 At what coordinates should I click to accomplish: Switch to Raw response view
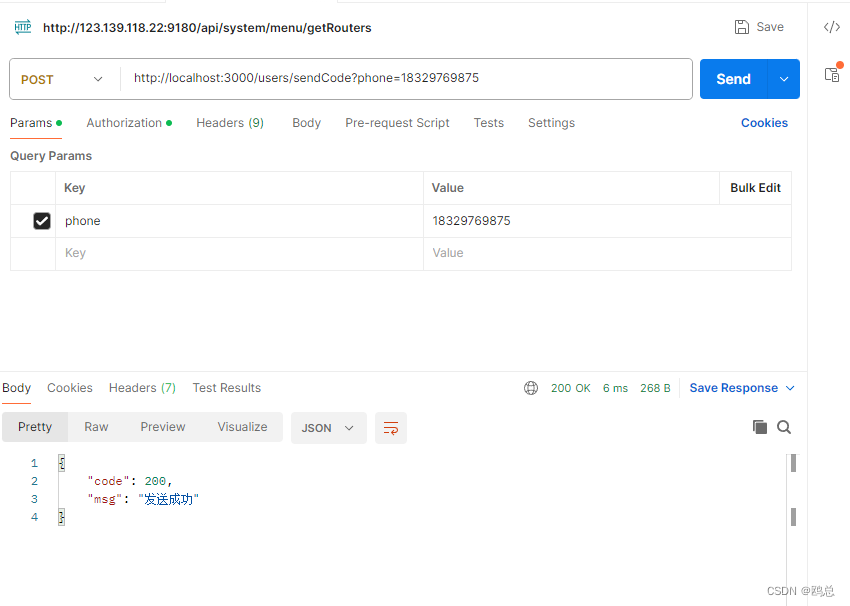(x=96, y=427)
